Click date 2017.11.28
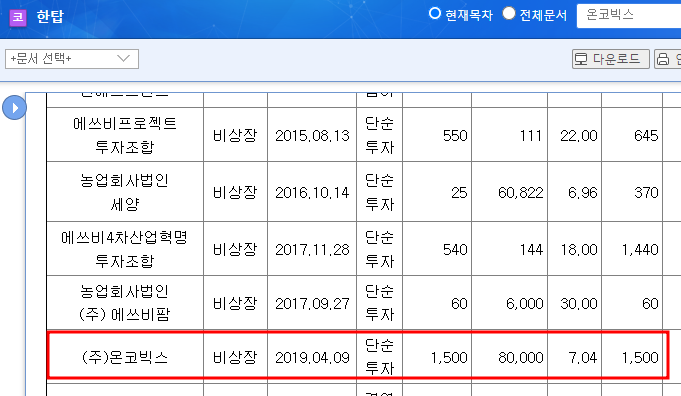The width and height of the screenshot is (681, 396). point(312,249)
